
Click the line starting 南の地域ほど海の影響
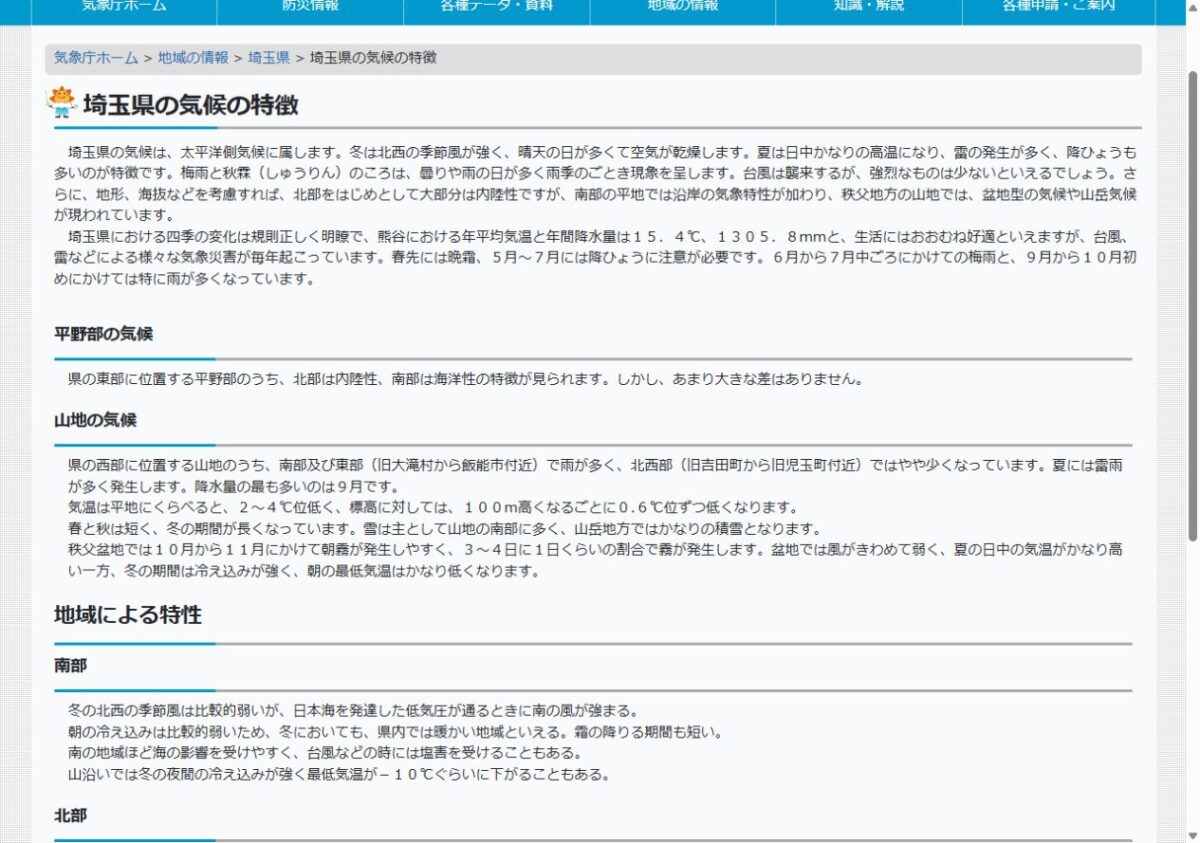325,753
